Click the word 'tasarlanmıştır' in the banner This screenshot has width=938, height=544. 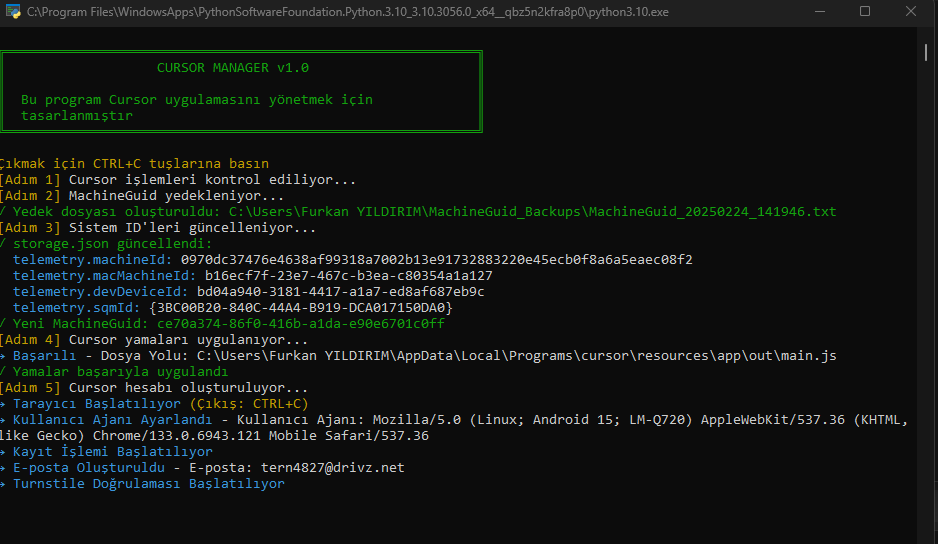[77, 116]
